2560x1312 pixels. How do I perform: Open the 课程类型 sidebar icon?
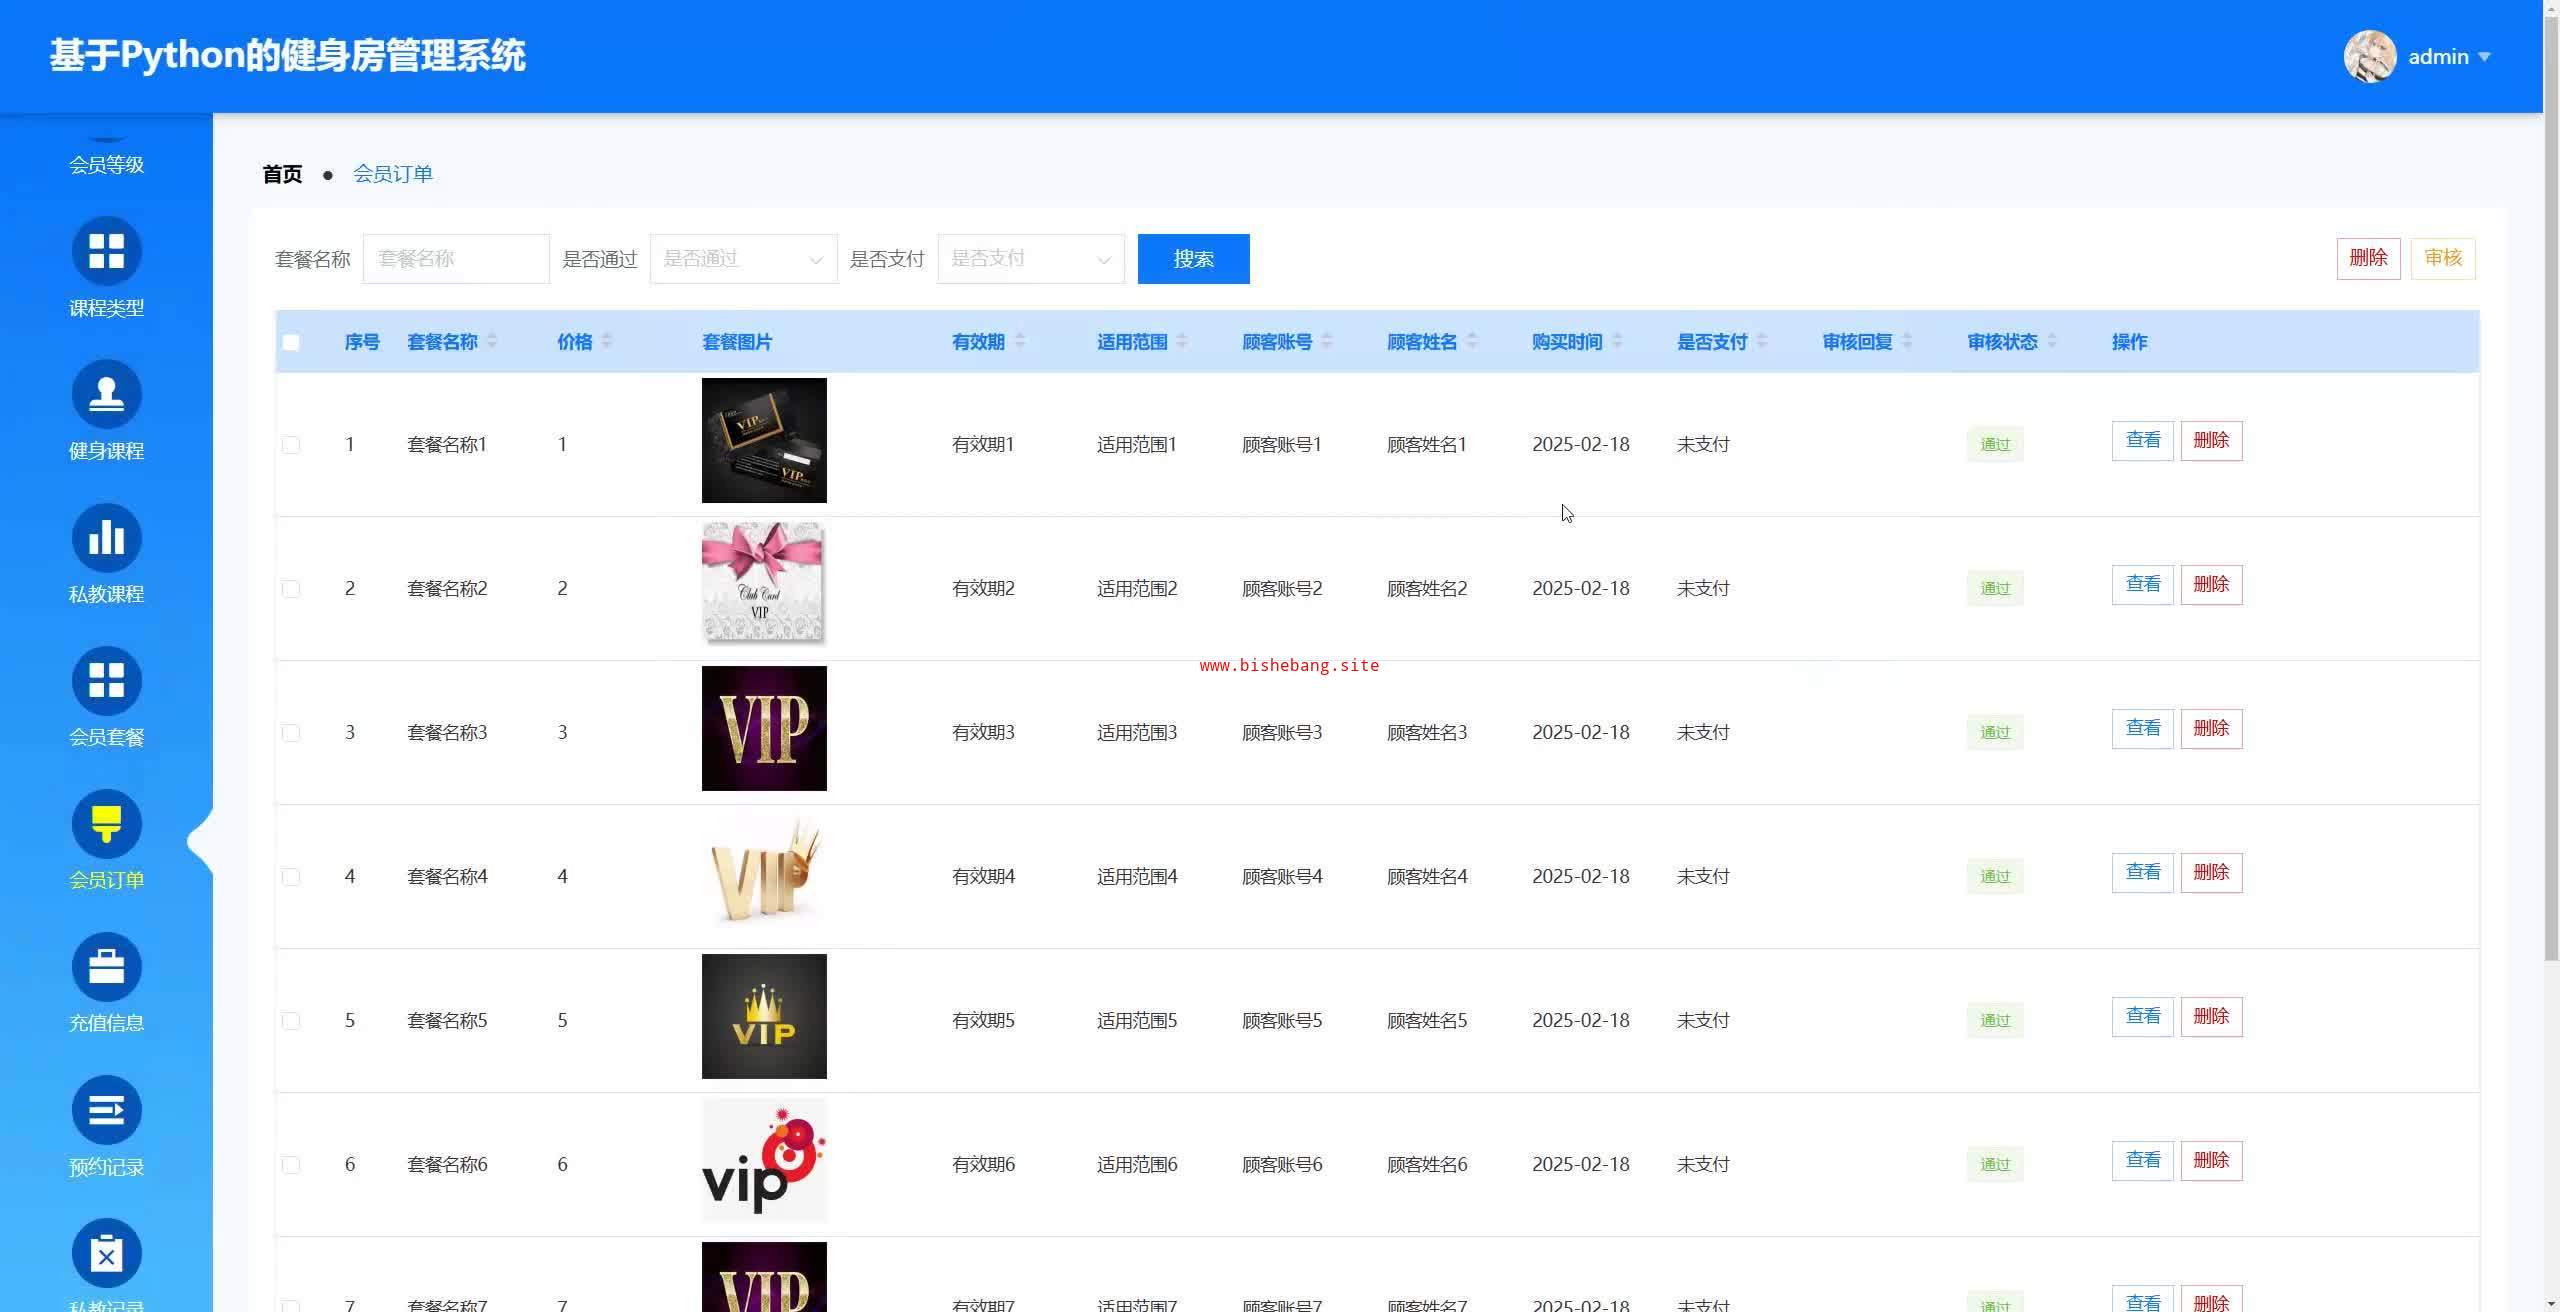click(x=106, y=251)
